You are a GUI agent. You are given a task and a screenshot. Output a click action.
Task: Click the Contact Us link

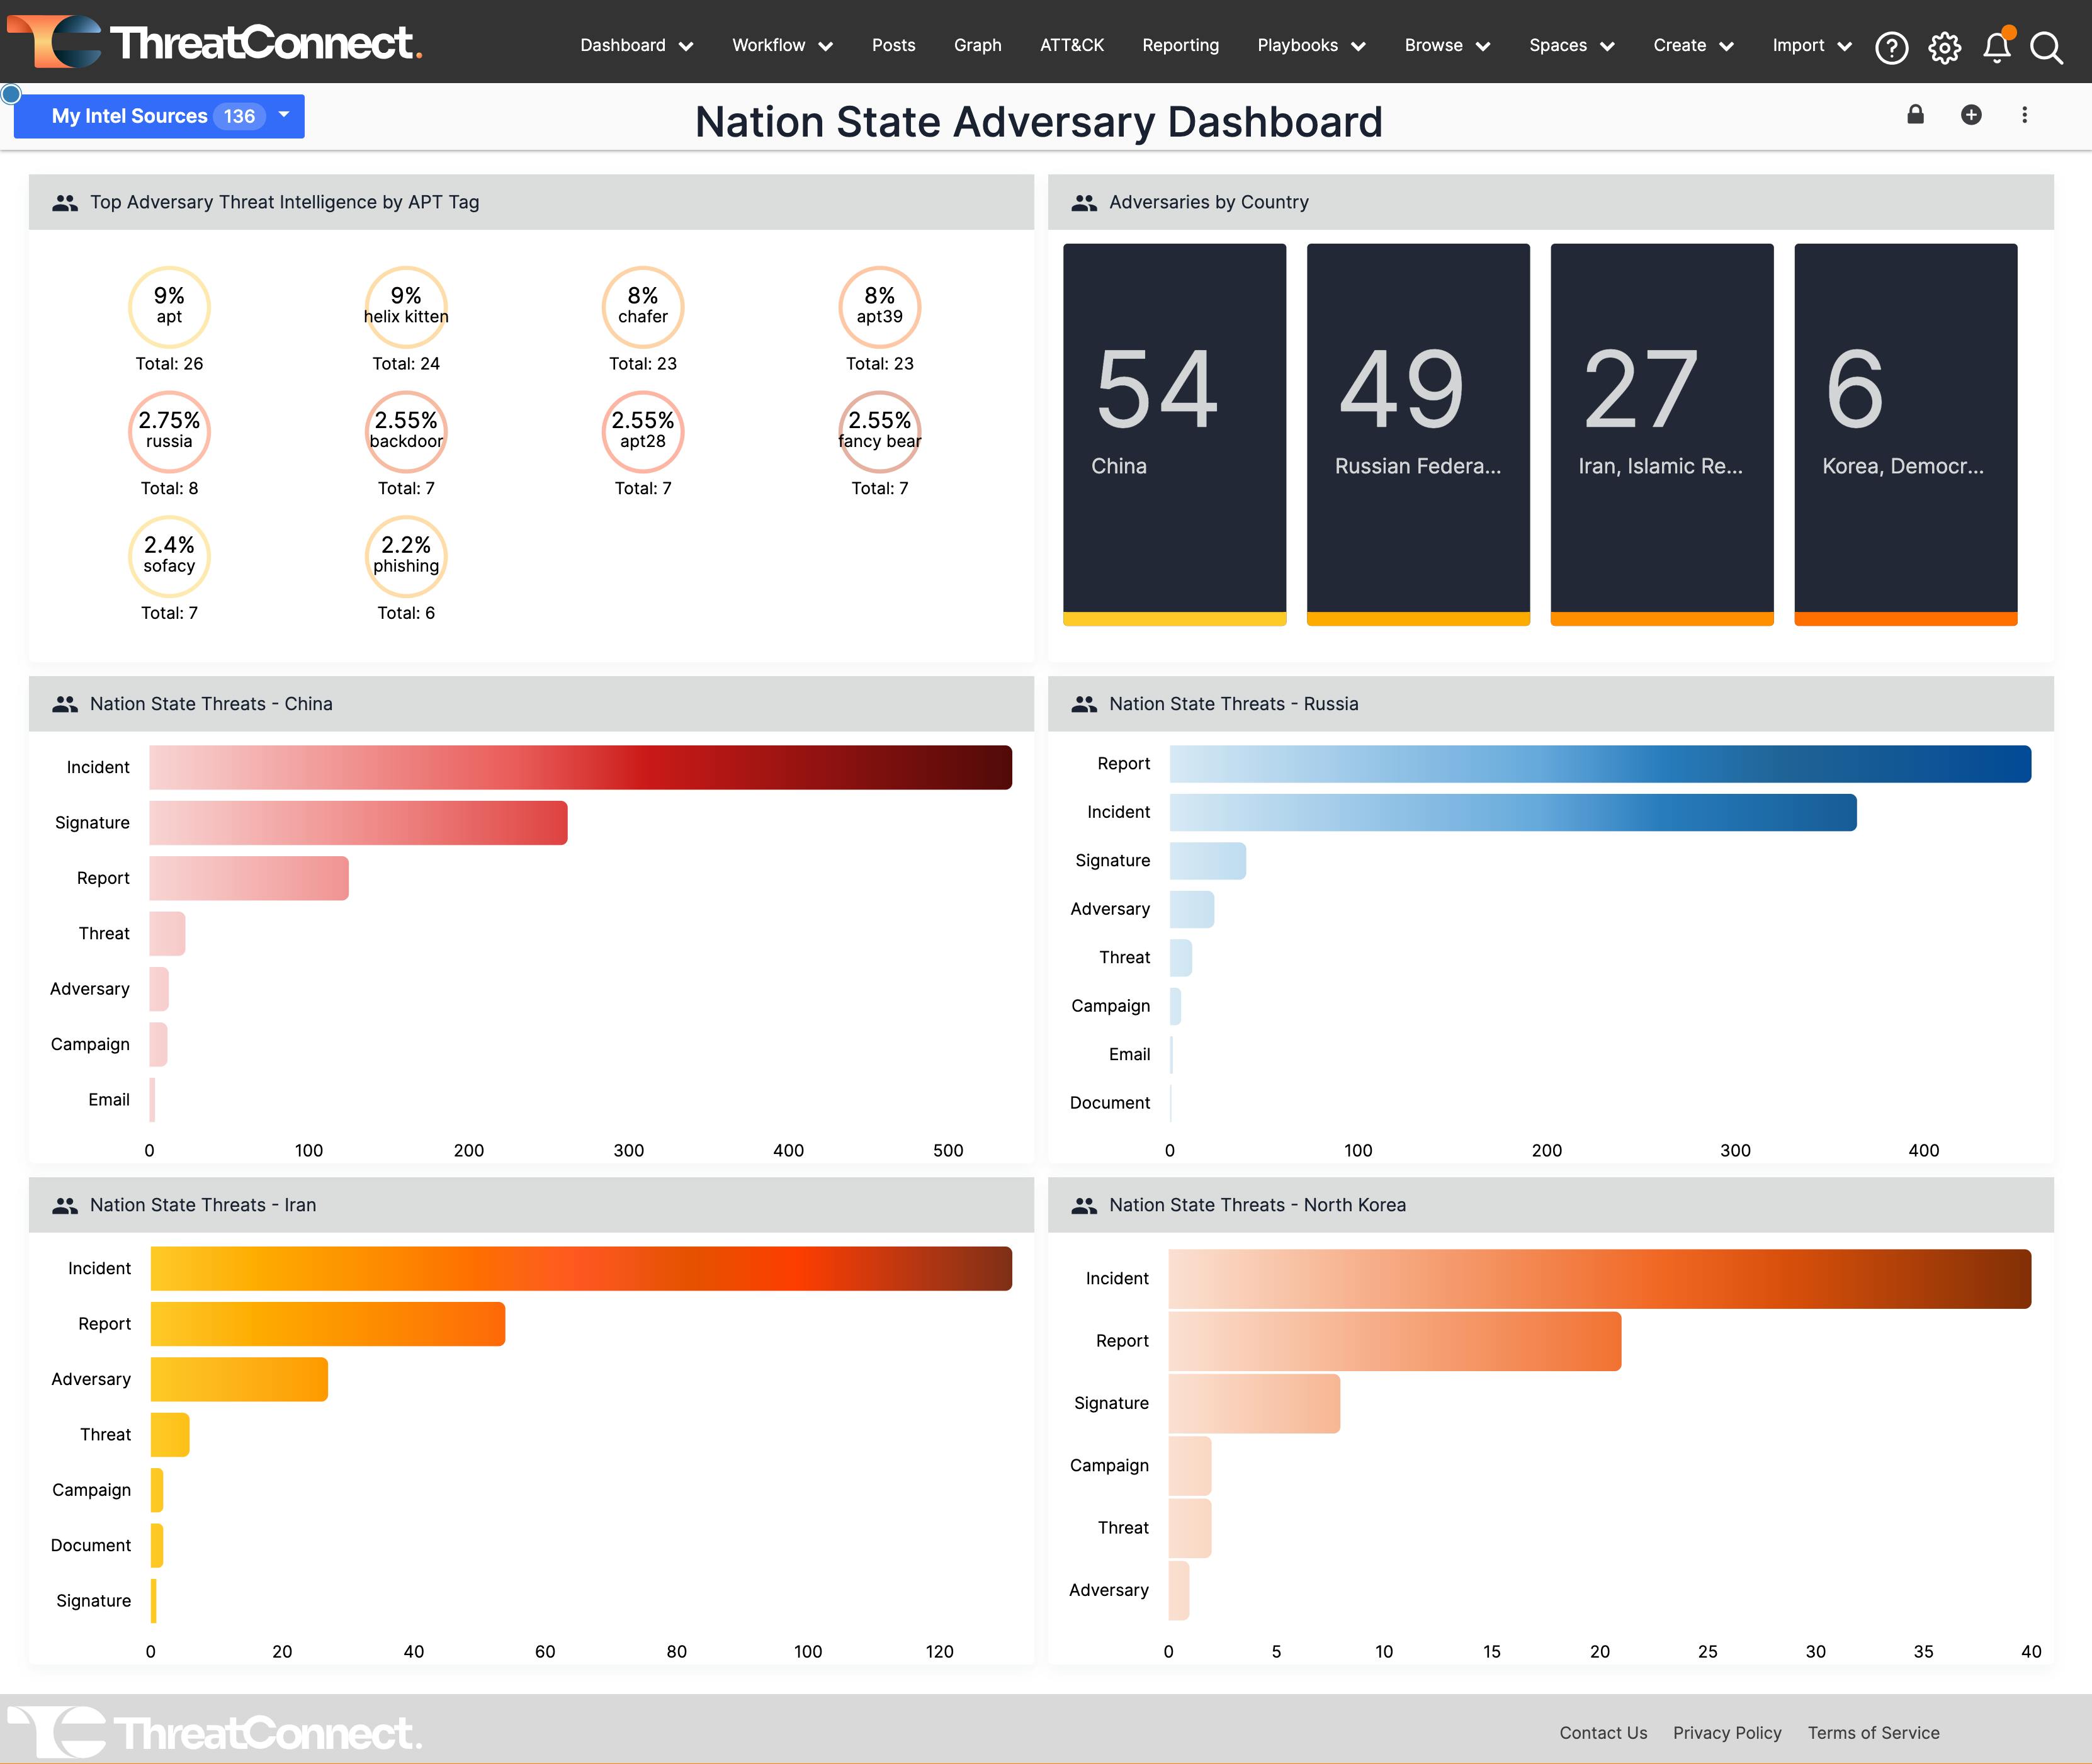[1603, 1733]
